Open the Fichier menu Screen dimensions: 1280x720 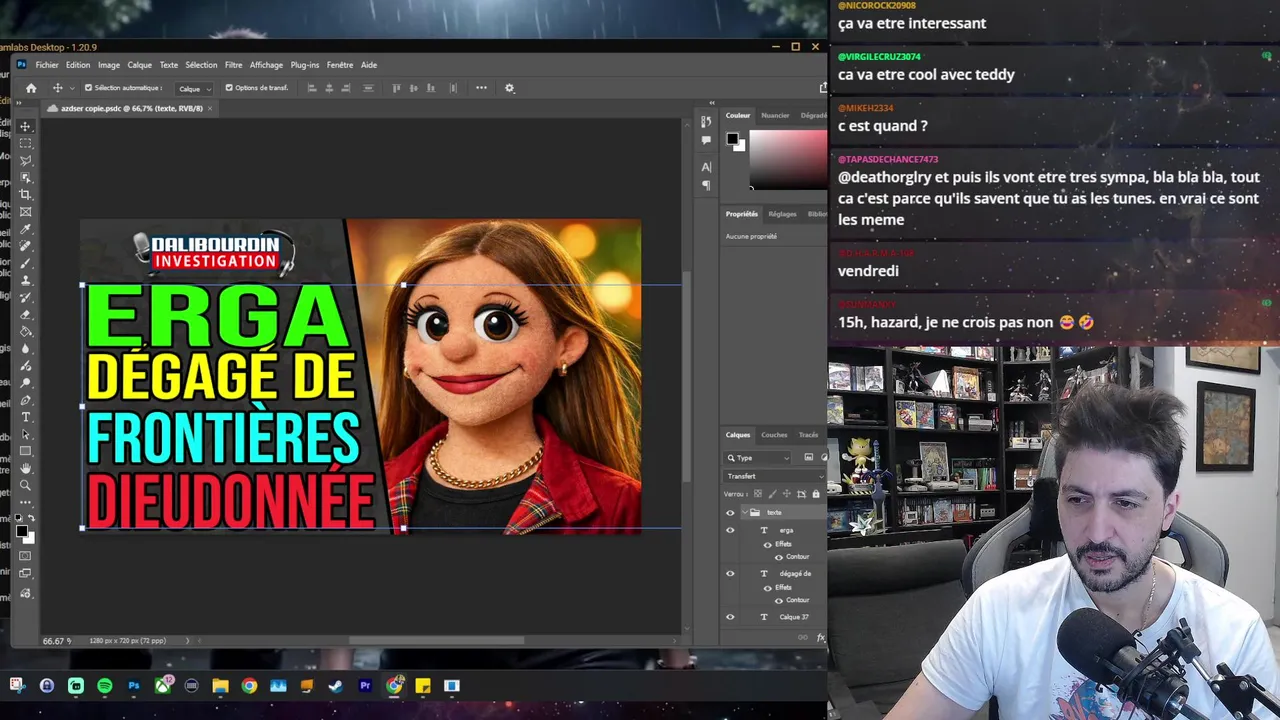coord(47,65)
